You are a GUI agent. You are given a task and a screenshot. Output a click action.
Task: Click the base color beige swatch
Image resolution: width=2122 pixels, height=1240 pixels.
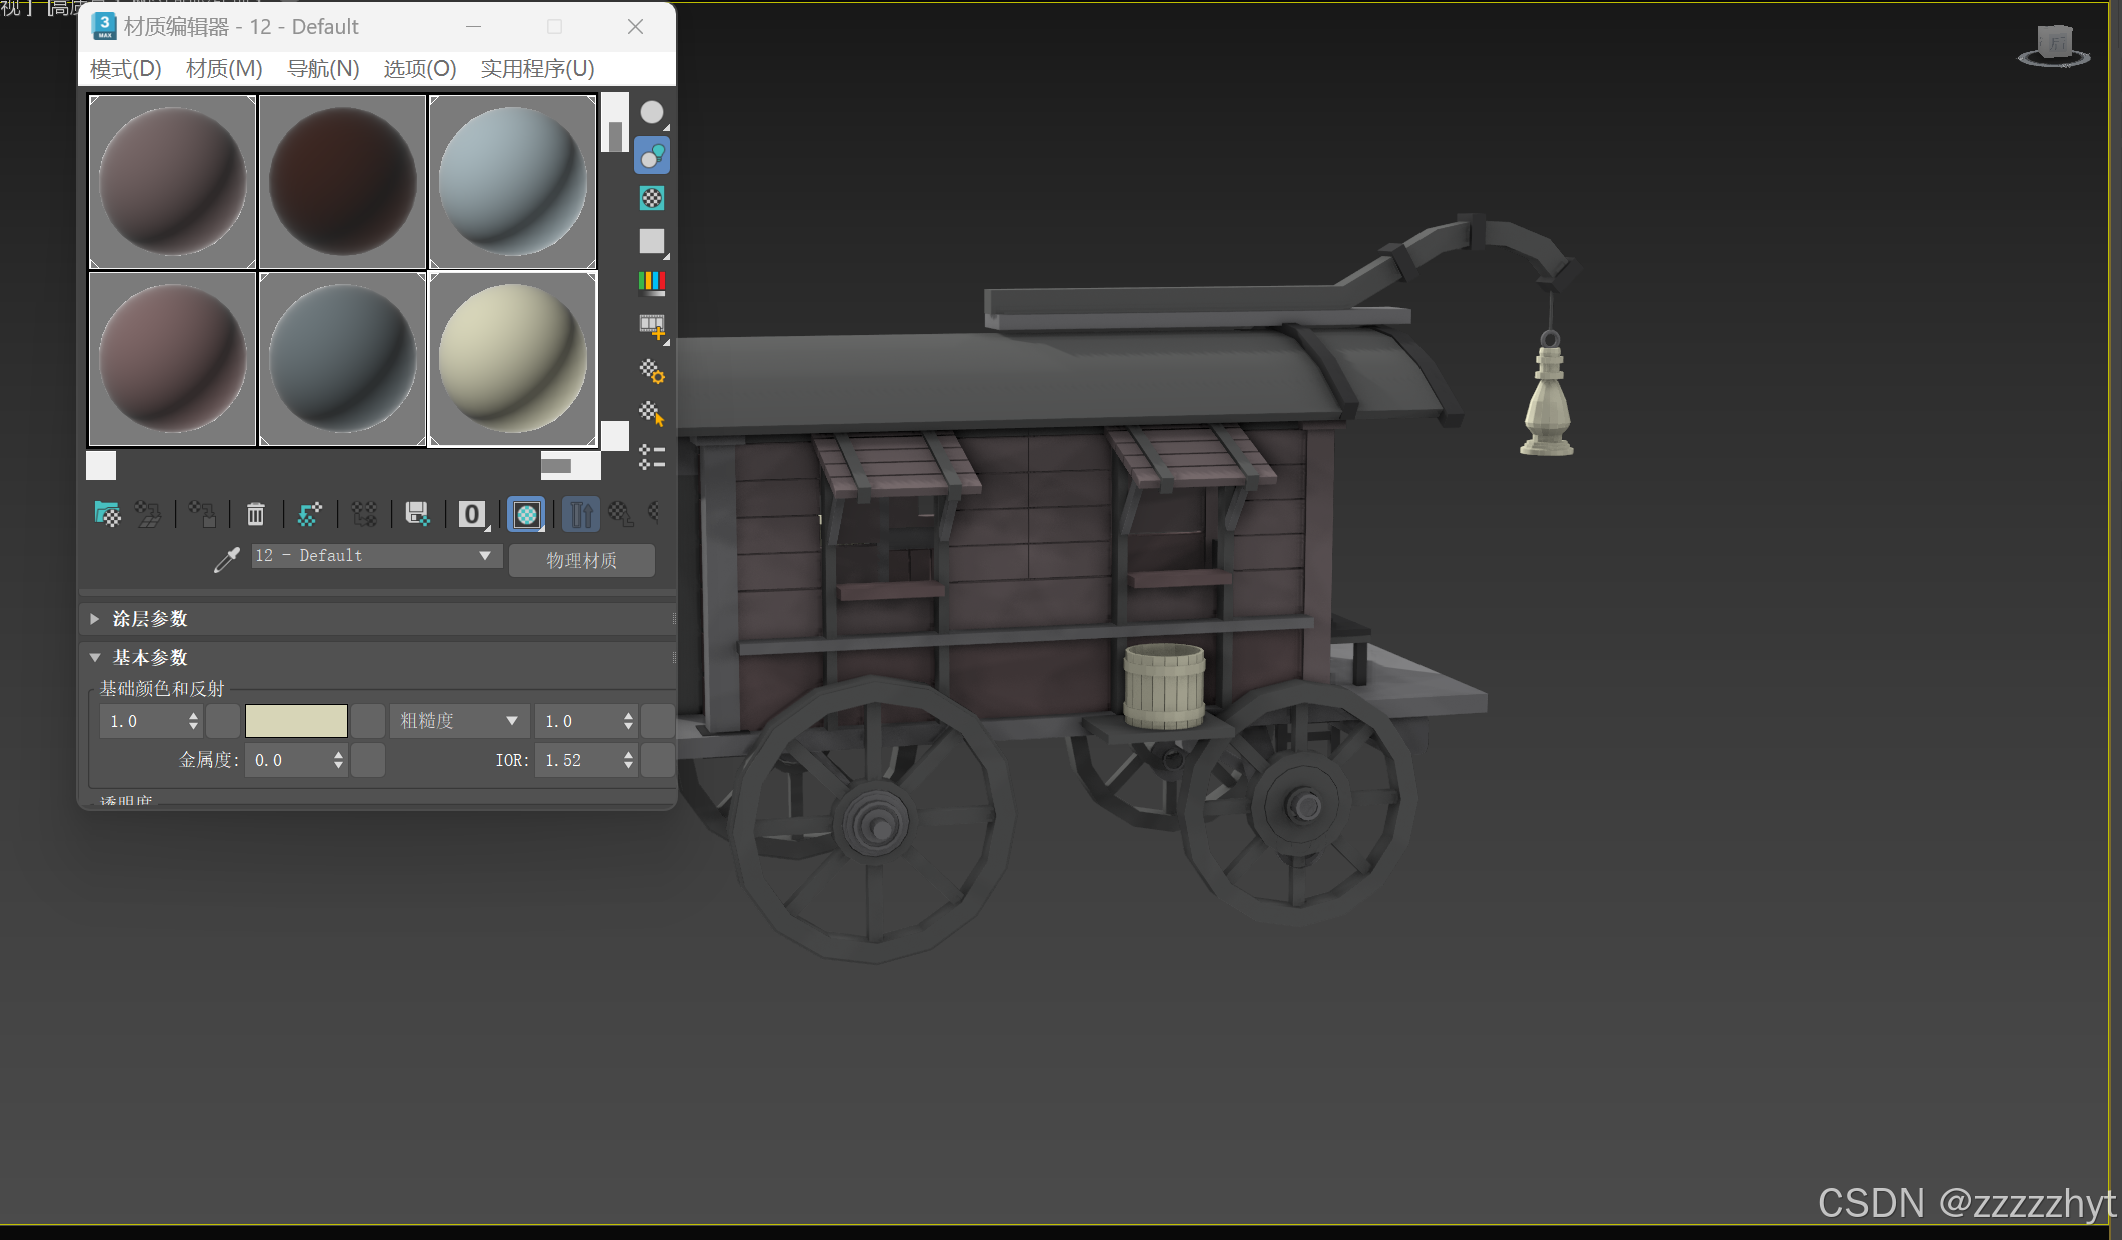(296, 721)
